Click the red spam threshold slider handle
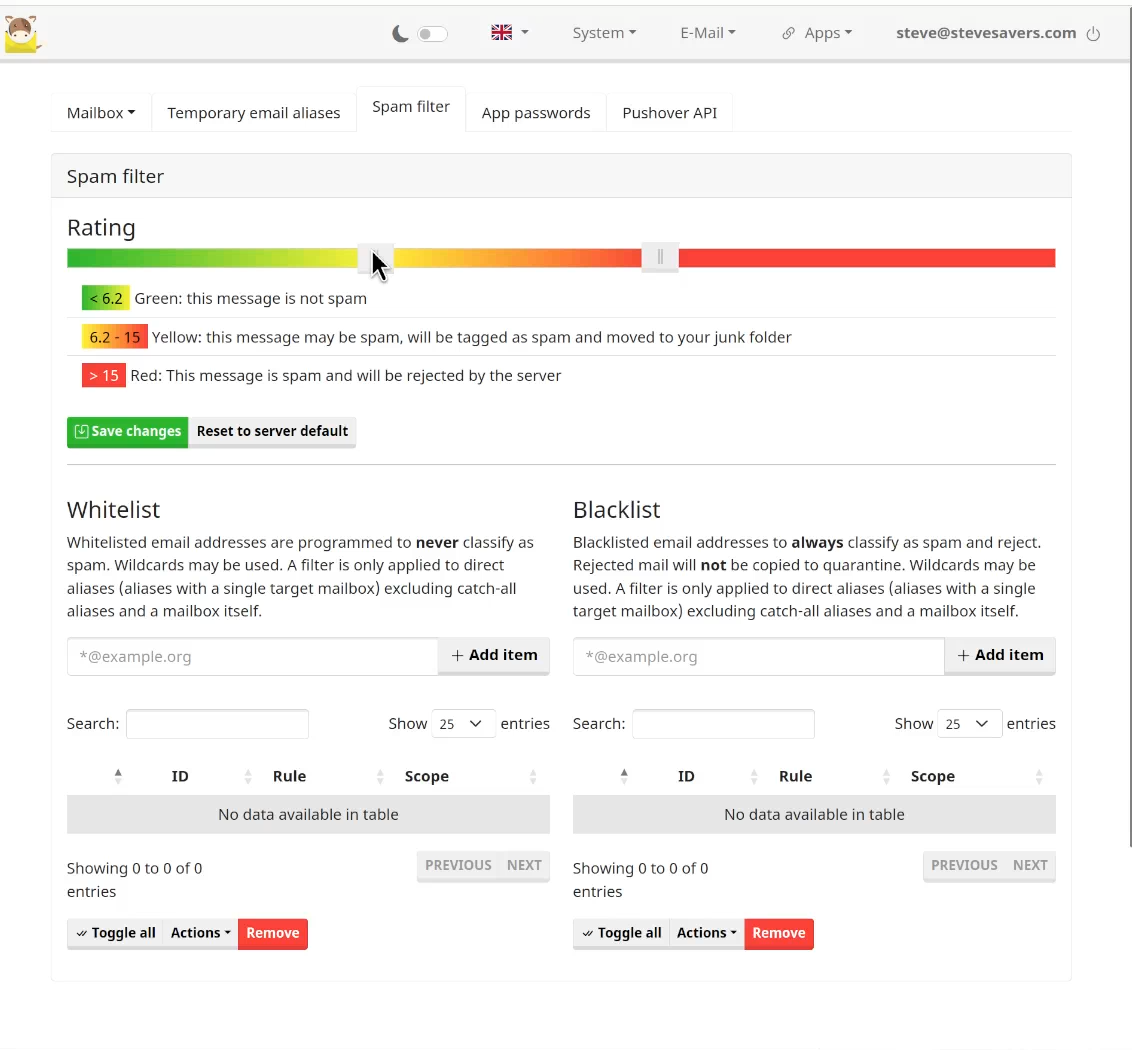The image size is (1132, 1050). [x=660, y=257]
